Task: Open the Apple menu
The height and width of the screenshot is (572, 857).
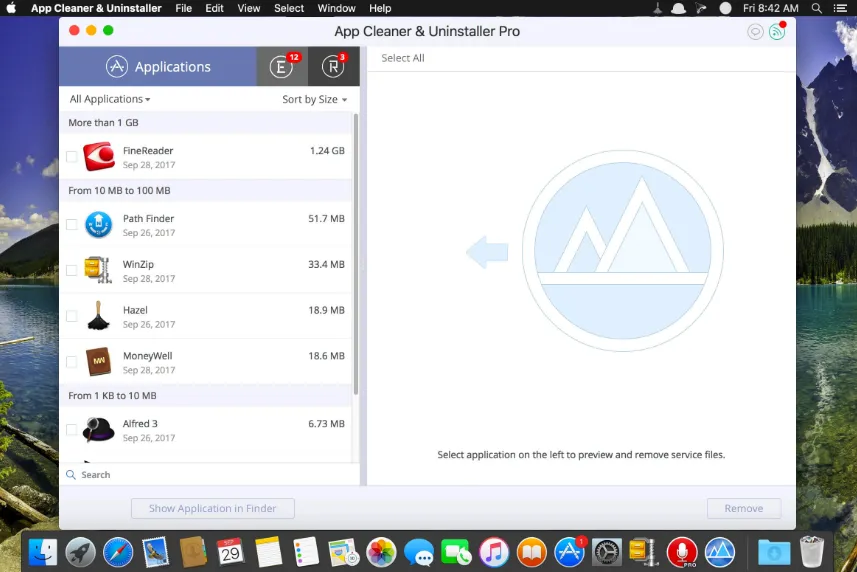Action: coord(11,8)
